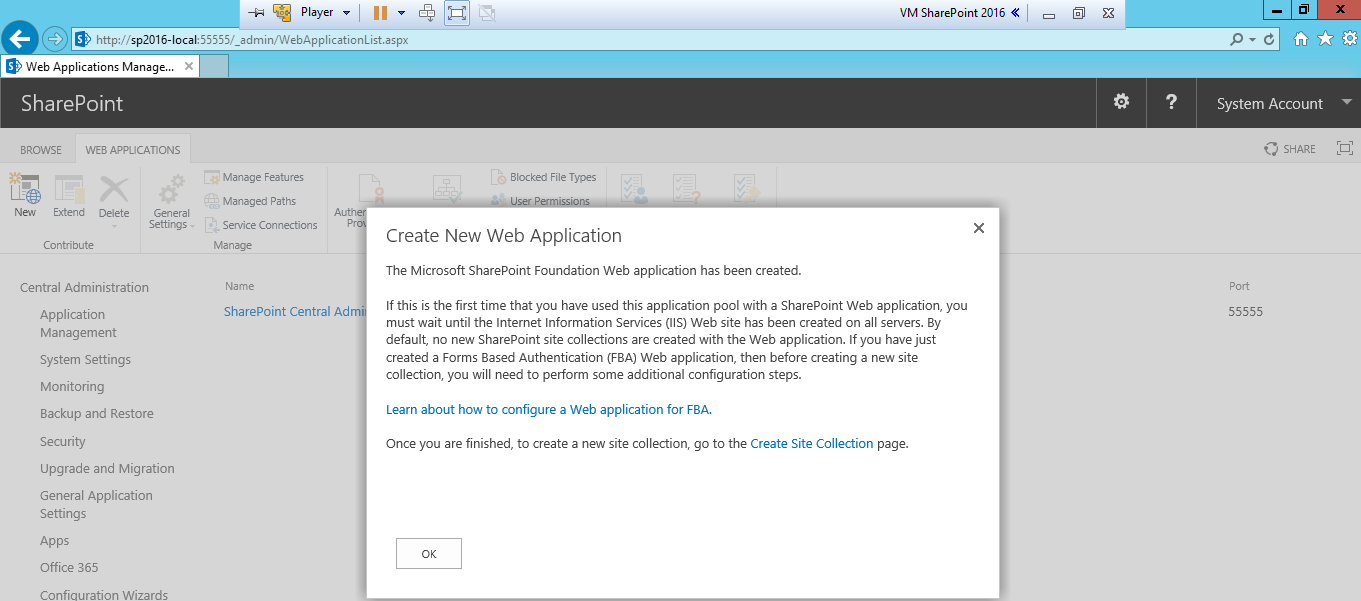The width and height of the screenshot is (1361, 601).
Task: Select the SharePoint Central Admin web application
Action: point(295,311)
